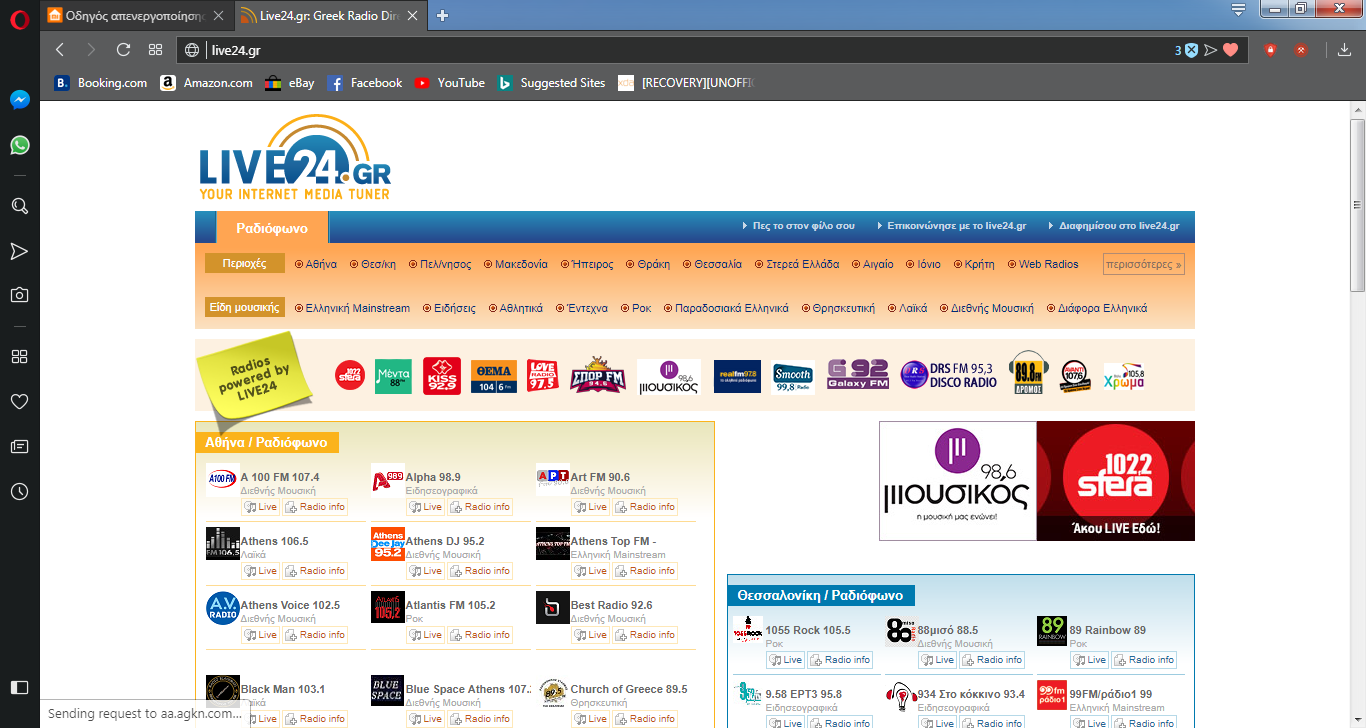
Task: Expand more regions with περισσότερες »
Action: point(1143,265)
